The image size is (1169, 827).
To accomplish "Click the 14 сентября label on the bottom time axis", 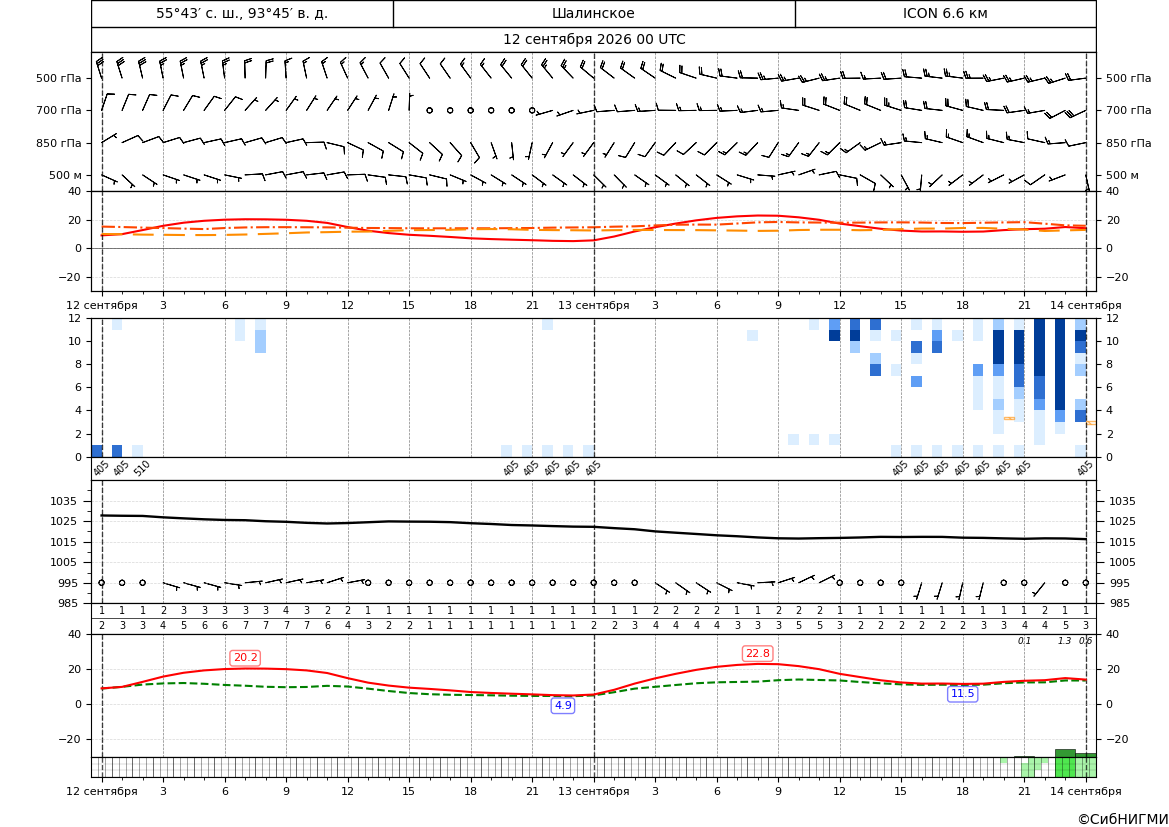I will [1086, 791].
